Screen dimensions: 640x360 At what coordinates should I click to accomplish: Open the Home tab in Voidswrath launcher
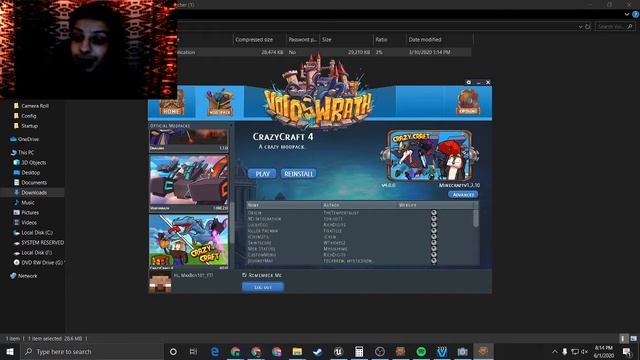pos(171,103)
